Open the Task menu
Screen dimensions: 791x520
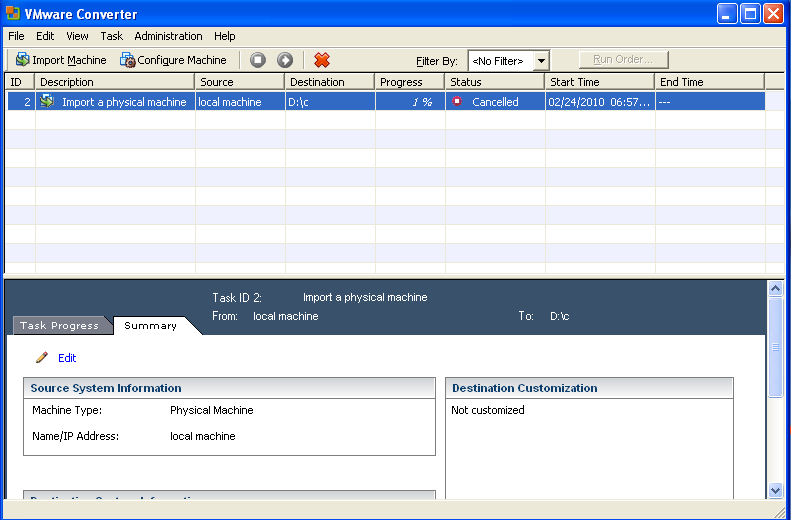(x=111, y=36)
